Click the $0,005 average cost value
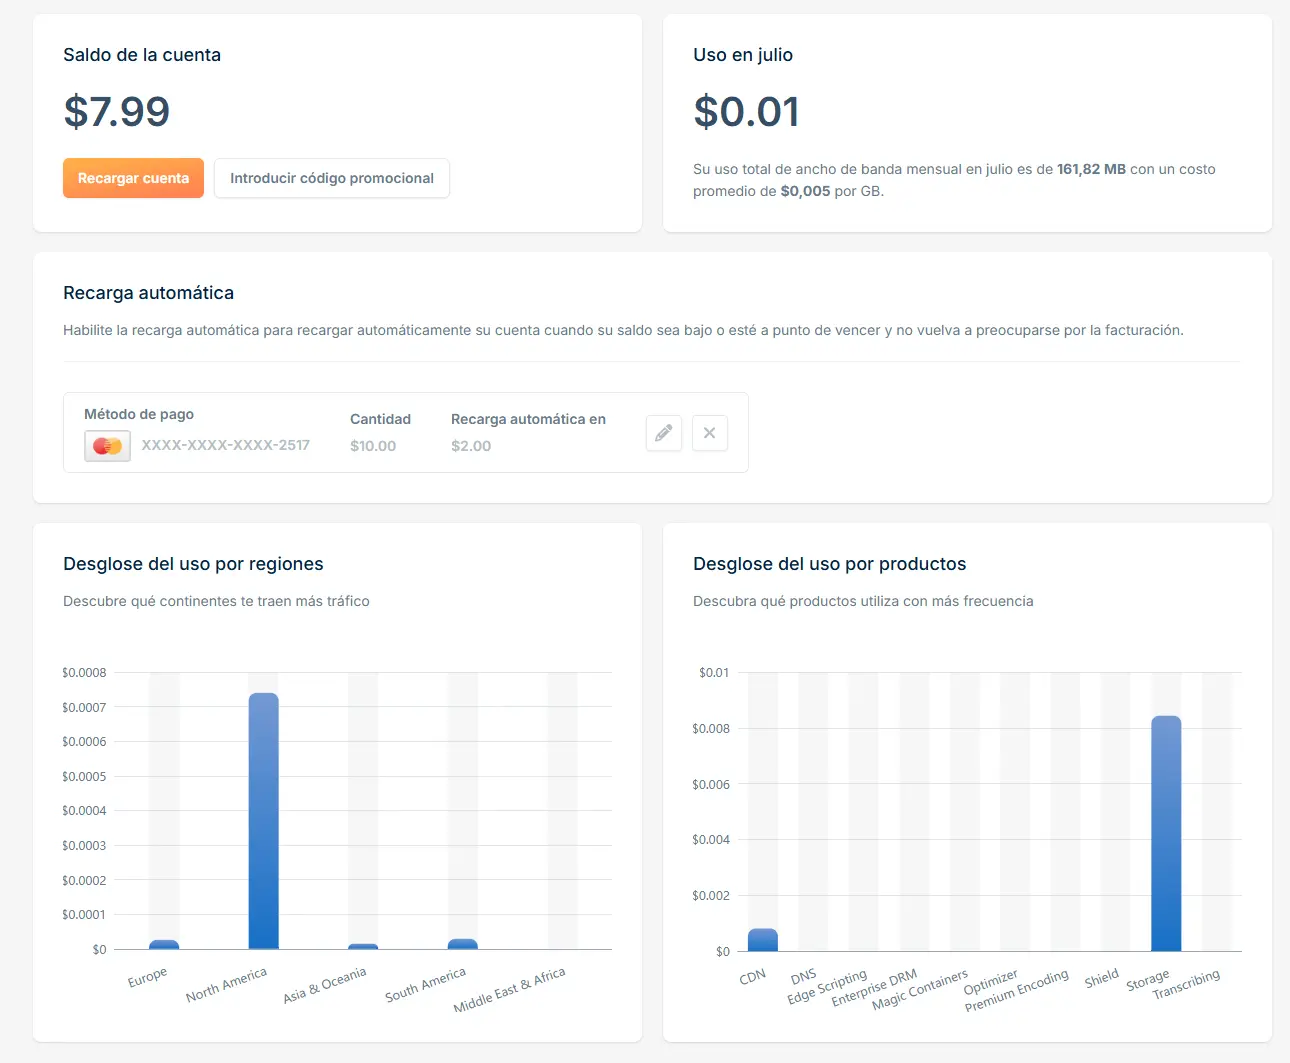The image size is (1290, 1063). click(805, 191)
